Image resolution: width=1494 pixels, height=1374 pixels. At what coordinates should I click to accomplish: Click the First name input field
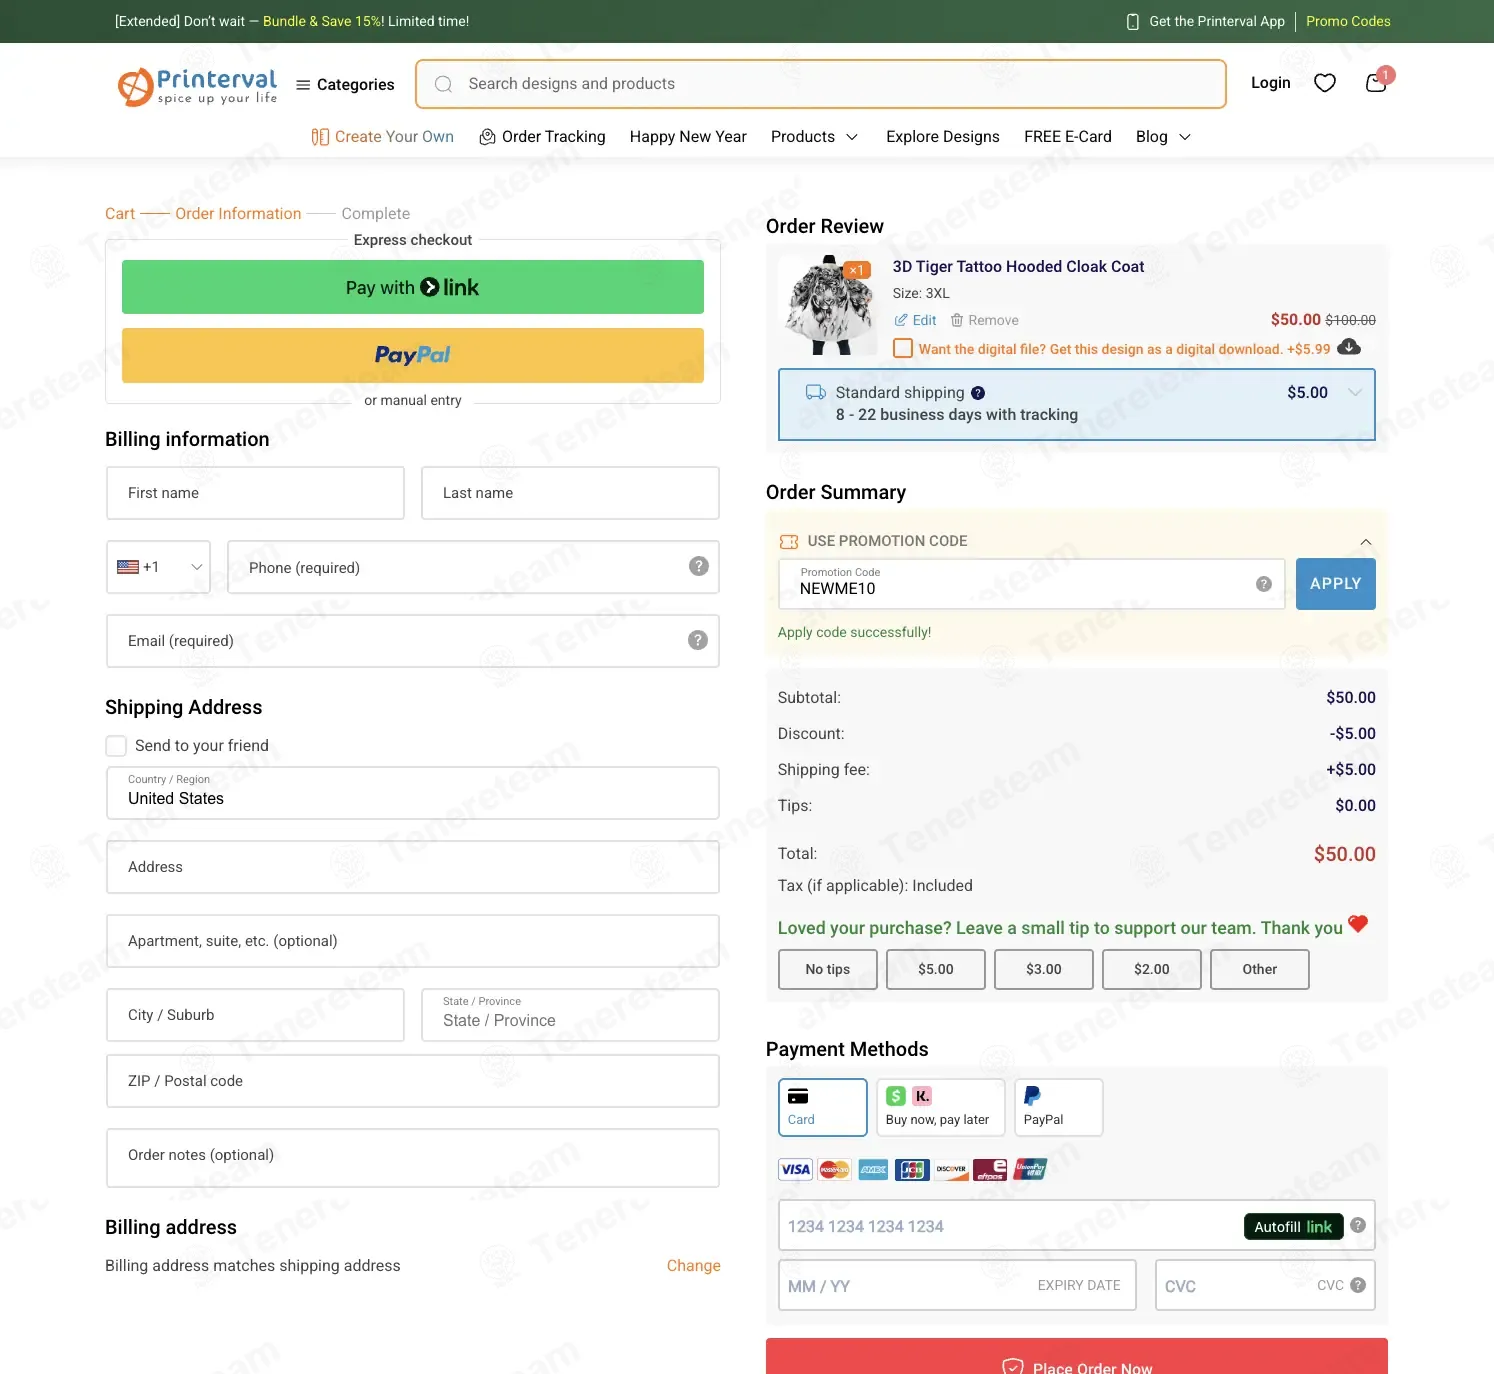pyautogui.click(x=255, y=493)
